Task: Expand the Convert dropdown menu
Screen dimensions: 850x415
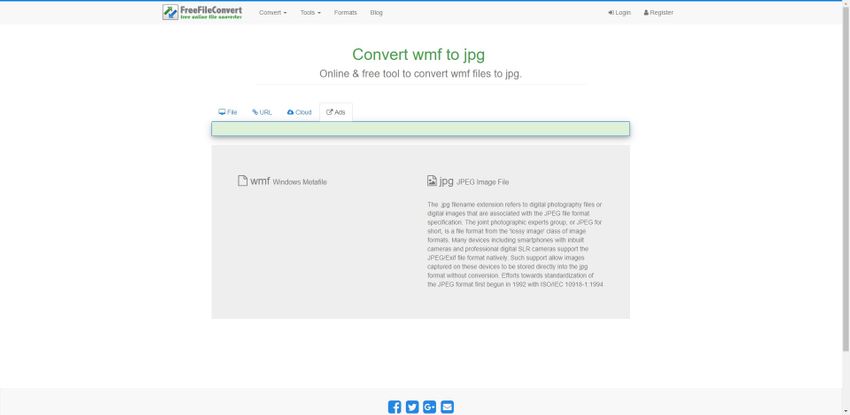Action: point(272,13)
